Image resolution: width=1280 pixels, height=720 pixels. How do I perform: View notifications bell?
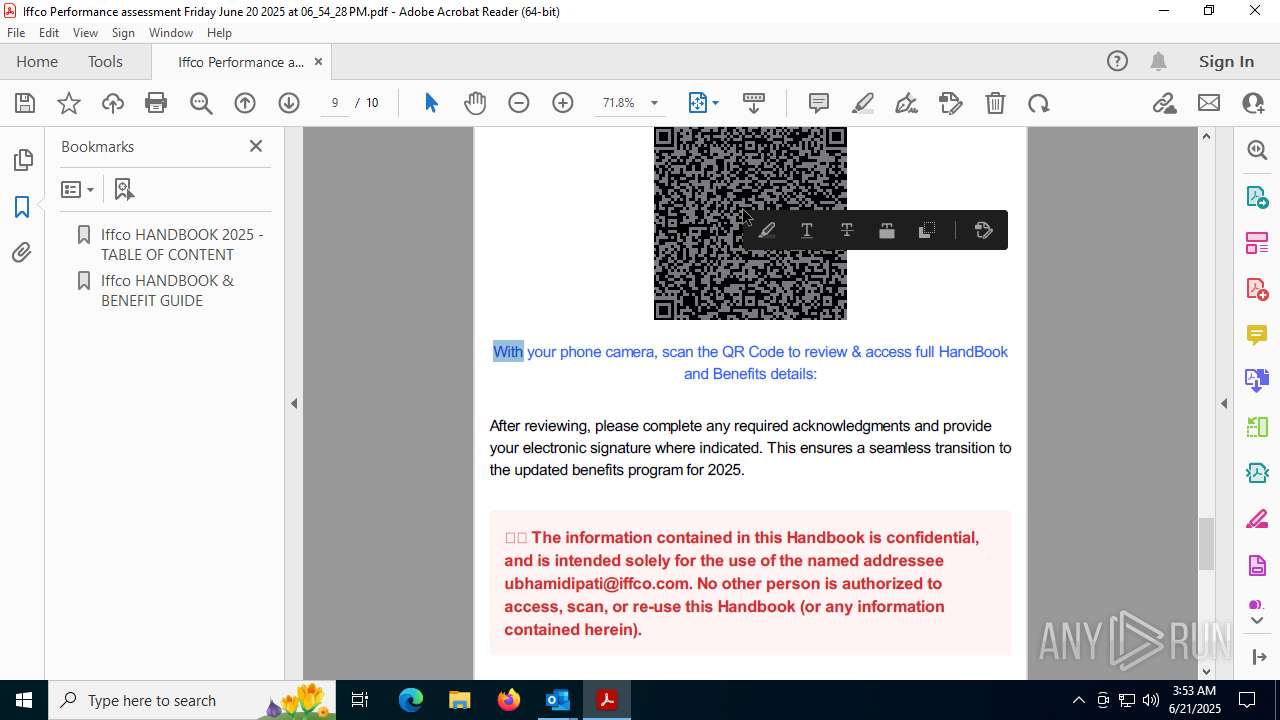[x=1158, y=62]
